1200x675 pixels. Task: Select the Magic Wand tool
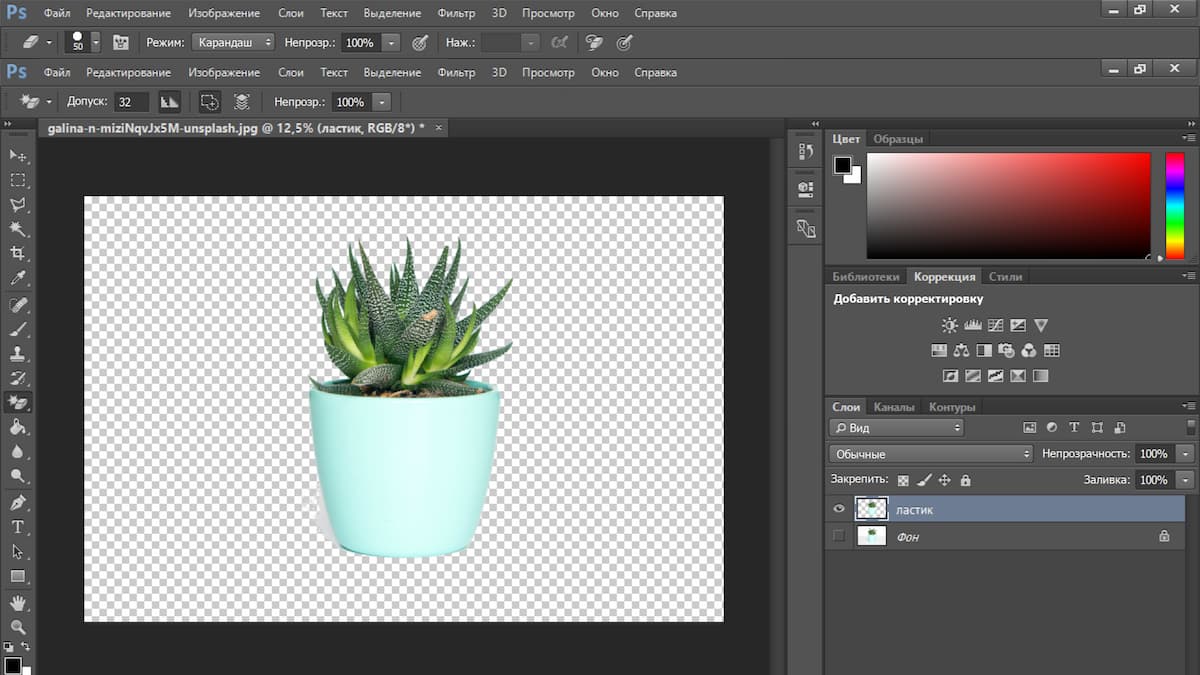18,229
